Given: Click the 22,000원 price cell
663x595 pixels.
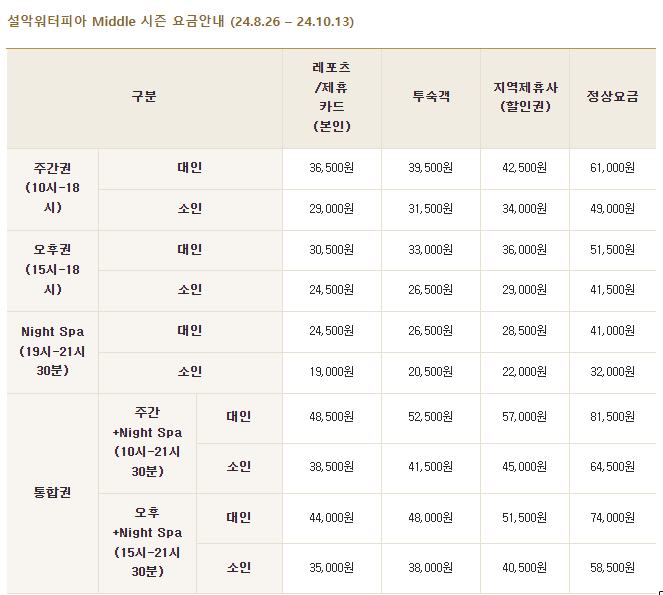Looking at the screenshot, I should (524, 372).
